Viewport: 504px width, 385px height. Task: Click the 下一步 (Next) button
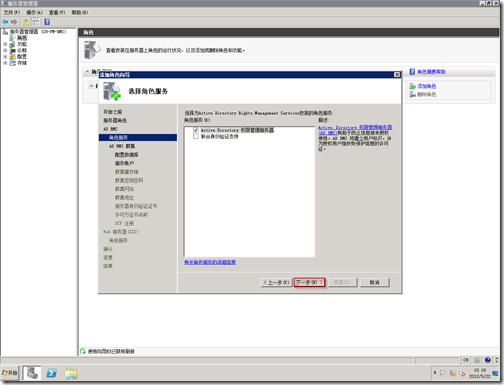coord(310,282)
